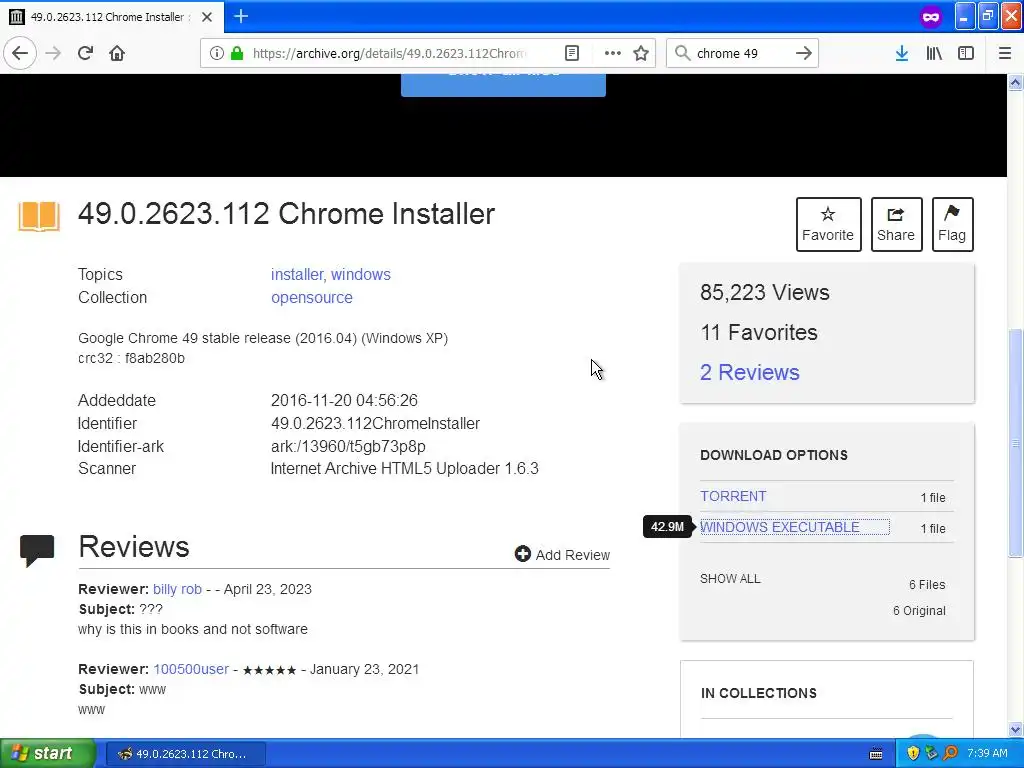Click the private browsing mask icon

tap(931, 17)
